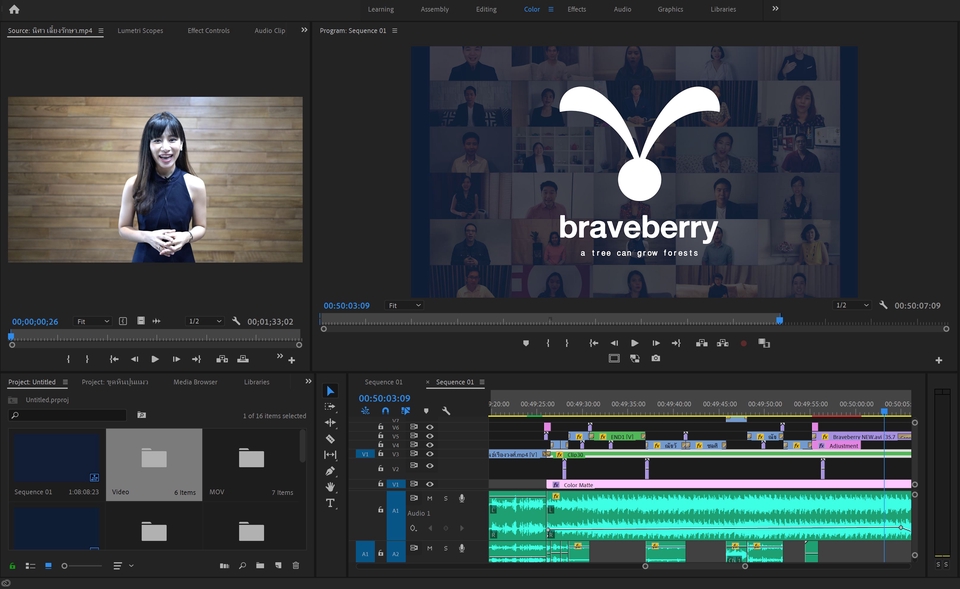Go to In point in Program monitor

coord(593,343)
